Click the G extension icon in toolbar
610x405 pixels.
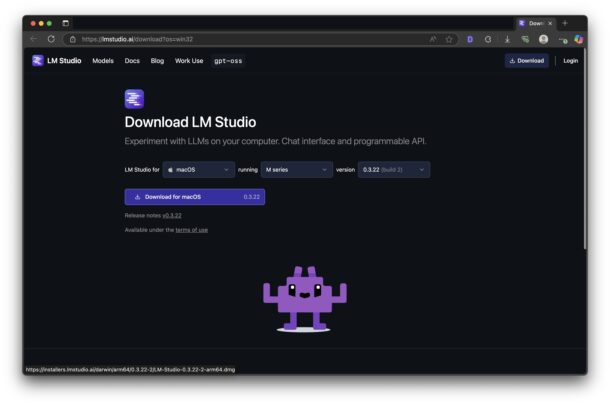click(x=488, y=39)
